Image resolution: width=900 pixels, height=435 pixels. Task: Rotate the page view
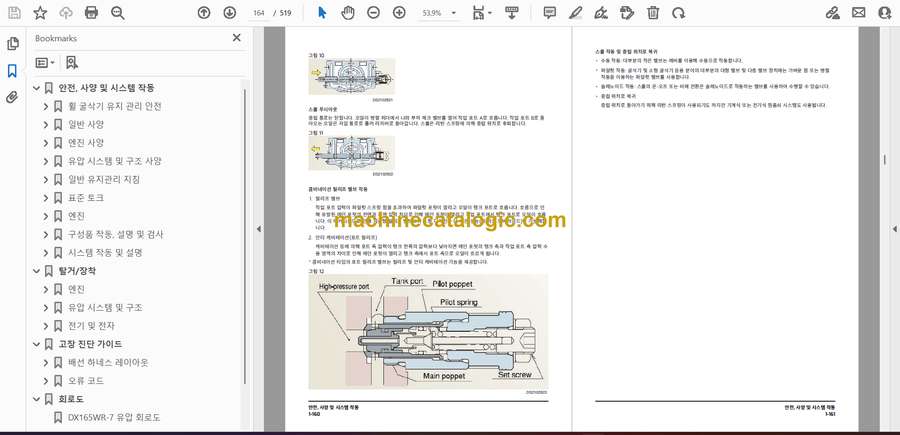coord(677,13)
